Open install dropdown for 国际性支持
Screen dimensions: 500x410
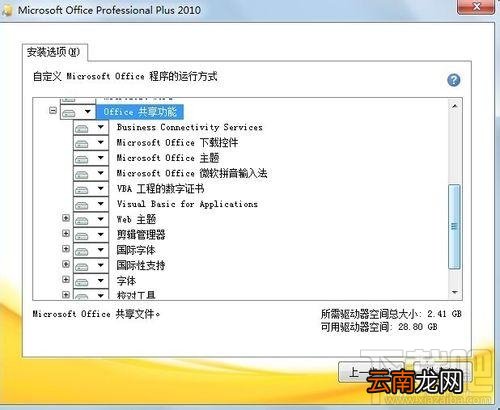91,265
